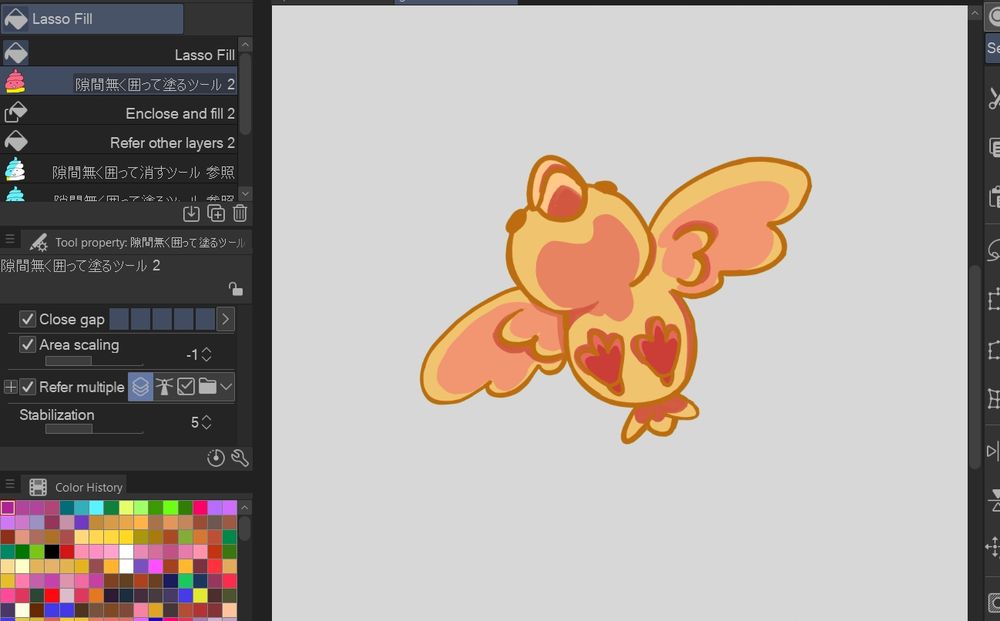Expand Close gap options arrow
This screenshot has width=1000, height=621.
click(x=225, y=319)
